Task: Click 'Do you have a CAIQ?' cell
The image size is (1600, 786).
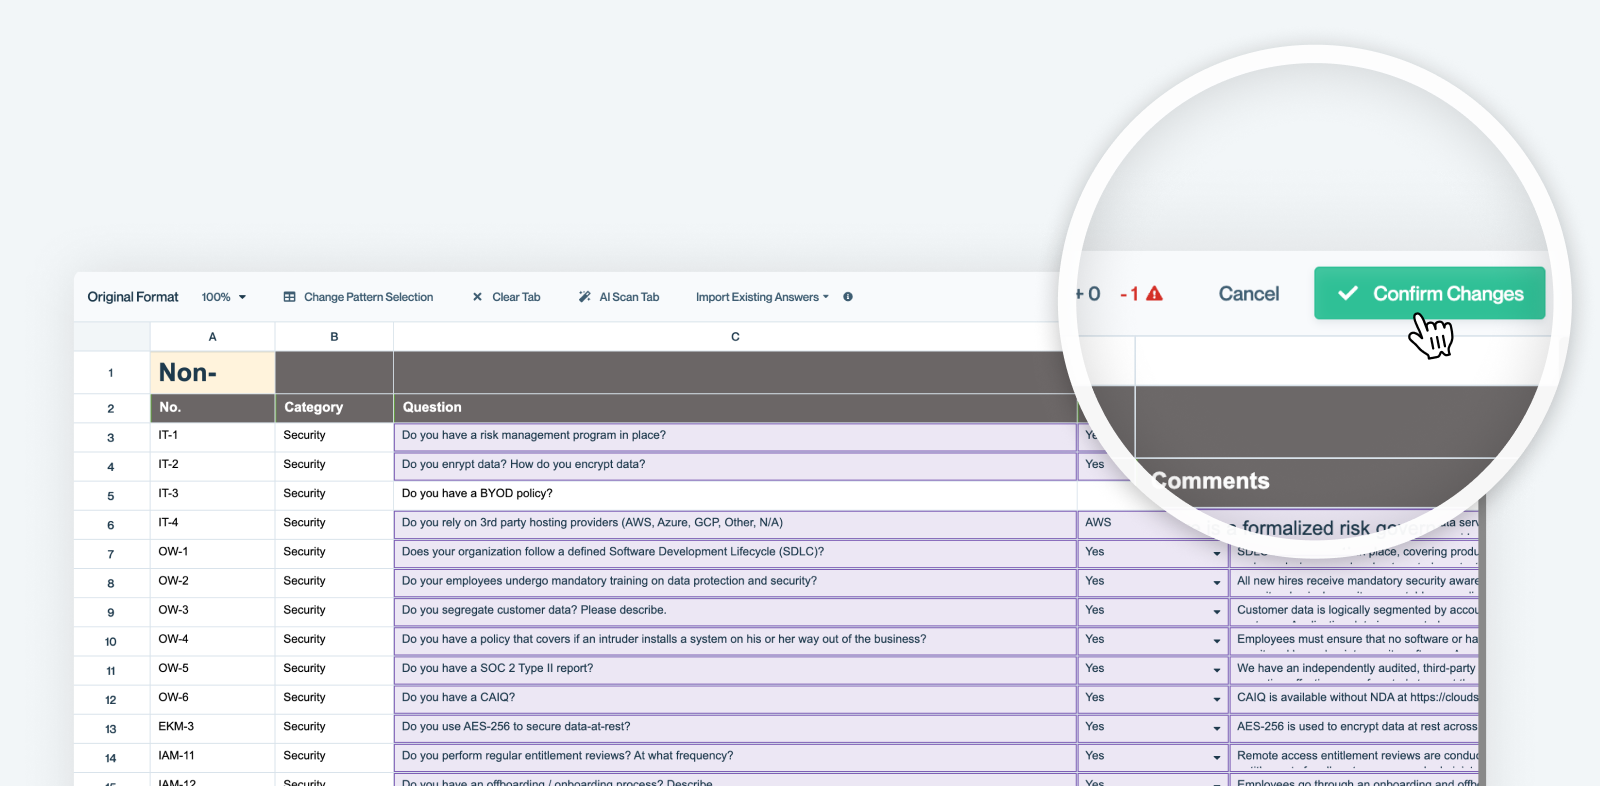Action: (735, 698)
